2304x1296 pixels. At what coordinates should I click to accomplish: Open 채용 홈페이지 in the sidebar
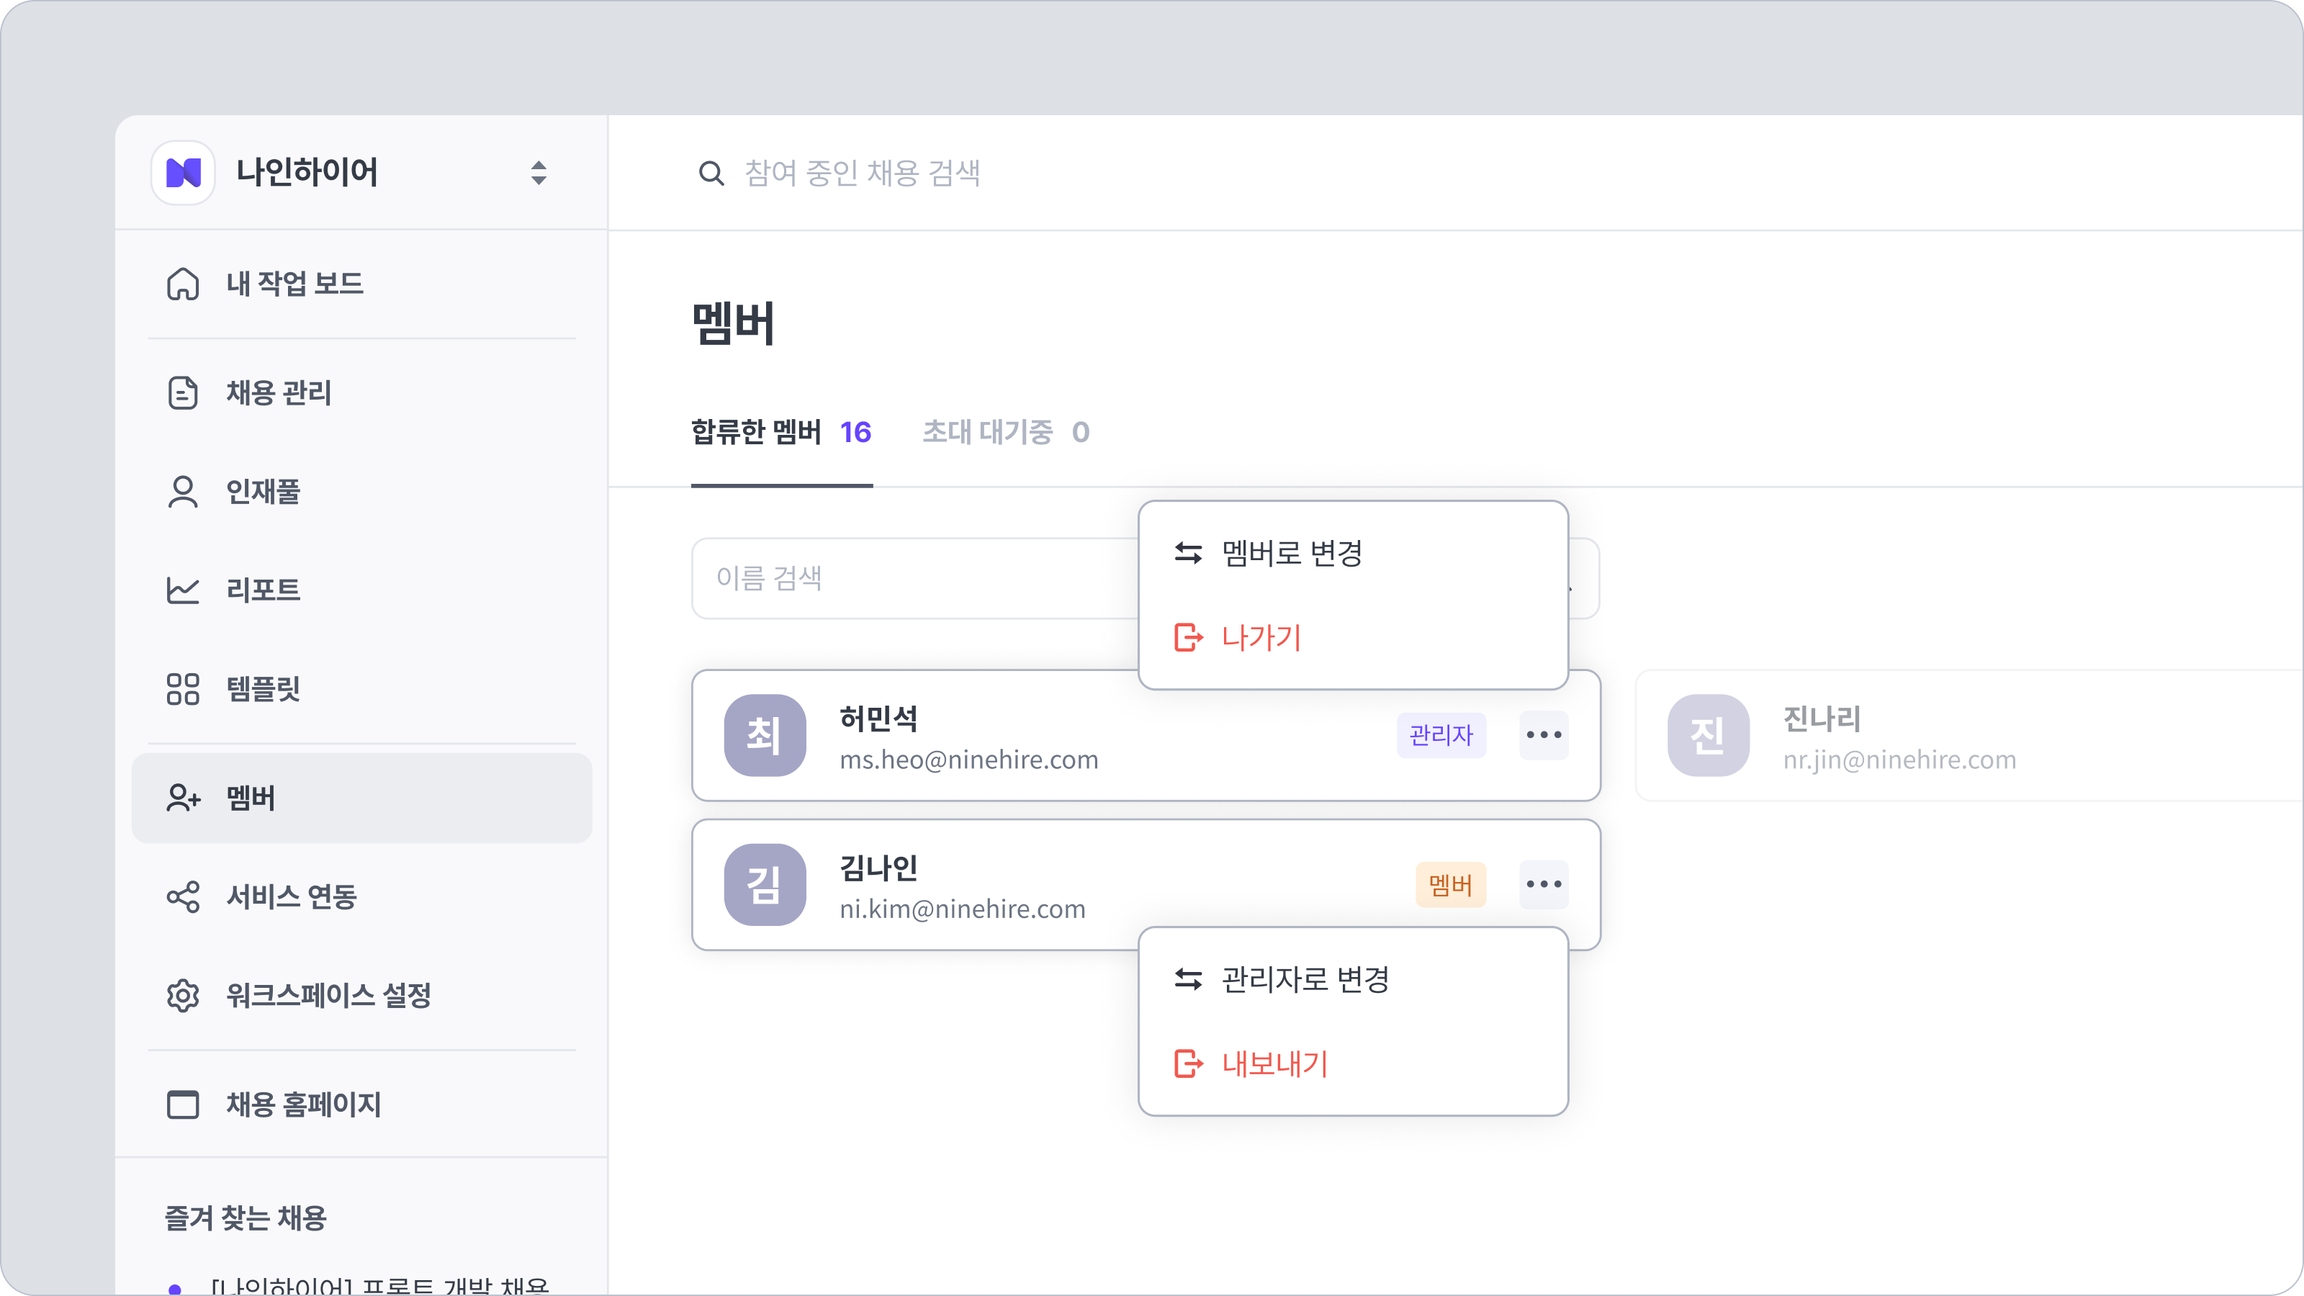(302, 1105)
